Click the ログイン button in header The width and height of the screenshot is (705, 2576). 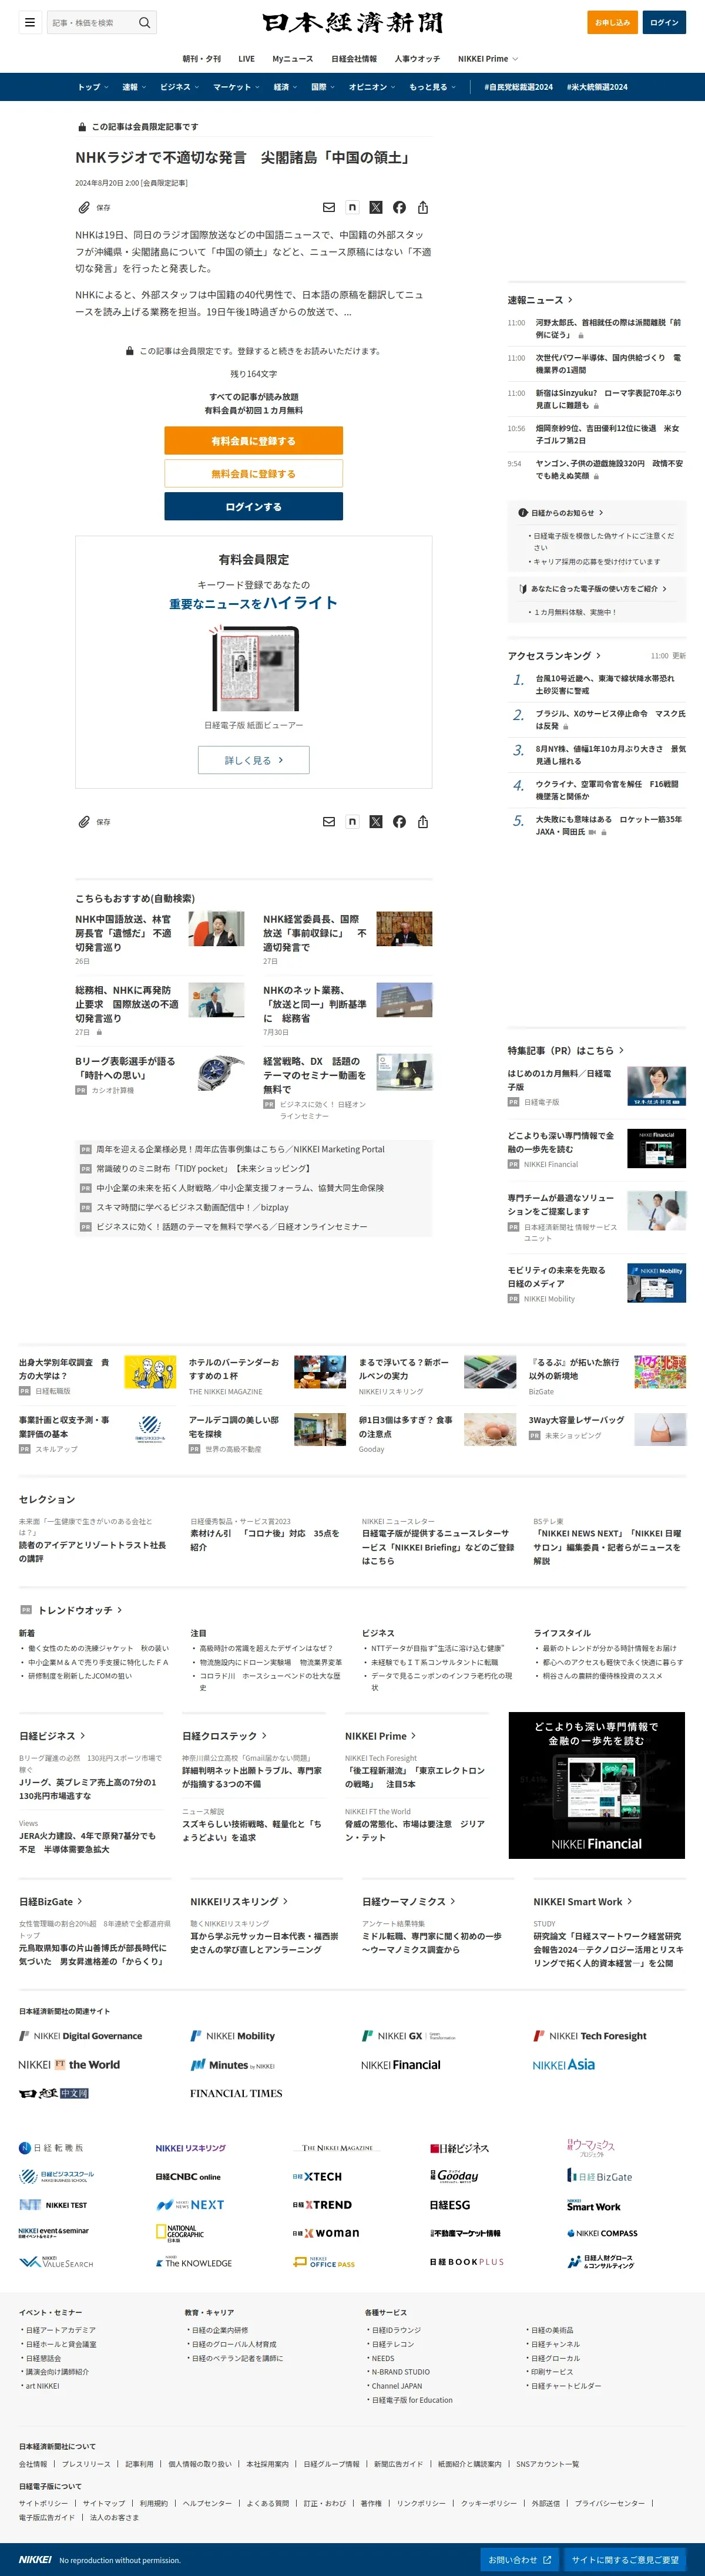(x=664, y=22)
